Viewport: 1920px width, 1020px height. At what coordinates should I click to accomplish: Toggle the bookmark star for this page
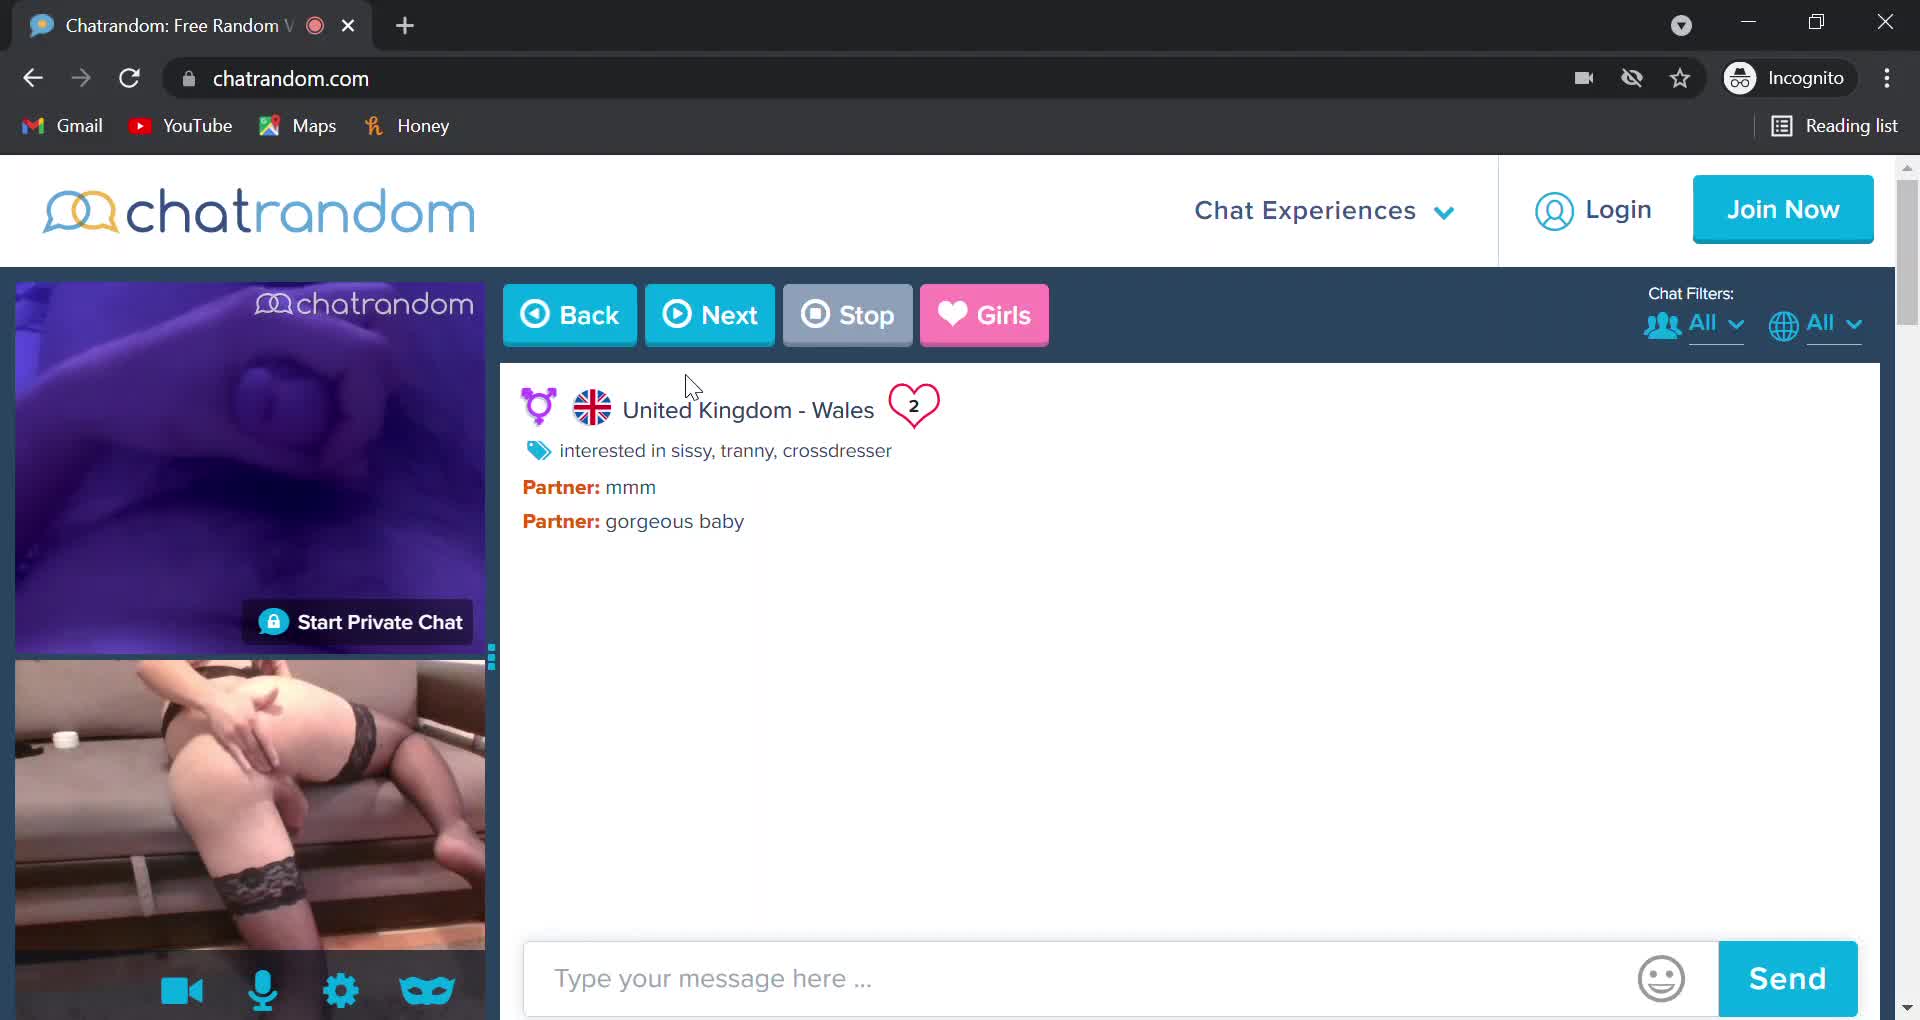tap(1680, 78)
